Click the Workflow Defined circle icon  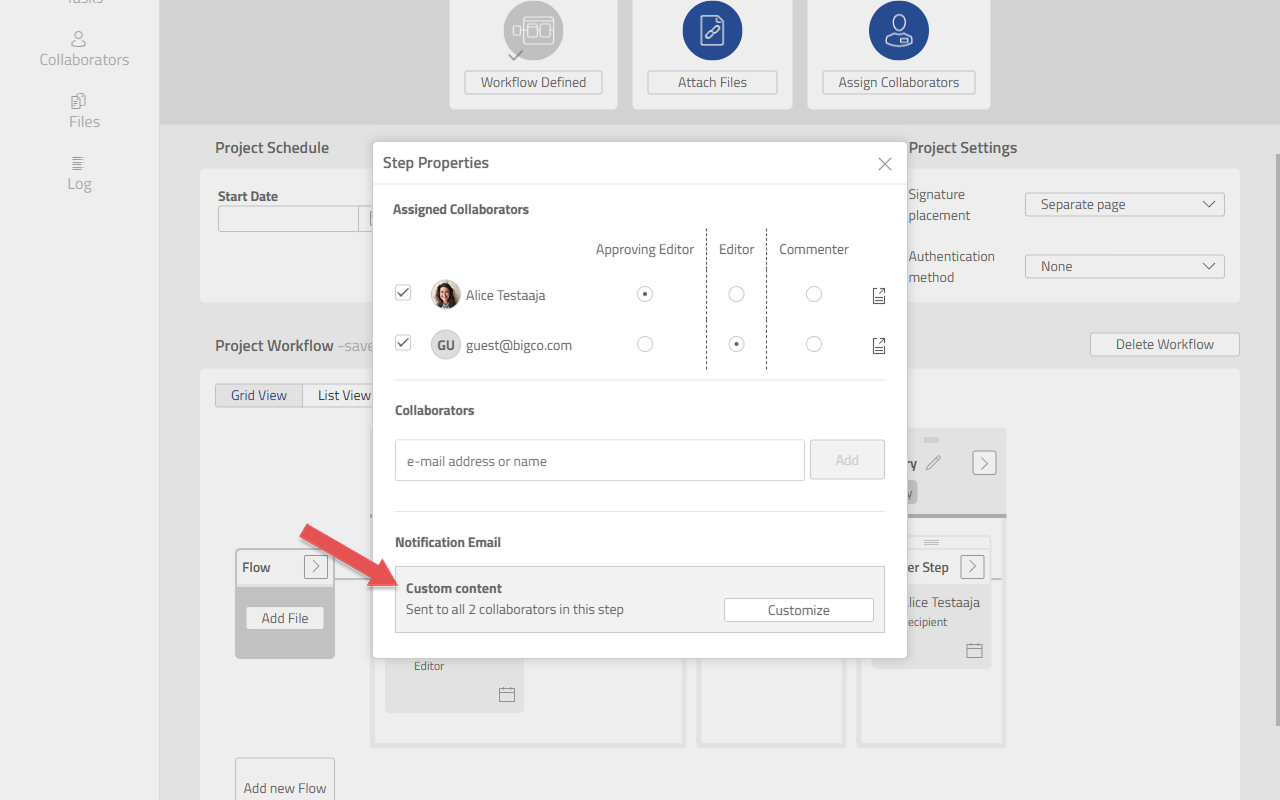(533, 31)
